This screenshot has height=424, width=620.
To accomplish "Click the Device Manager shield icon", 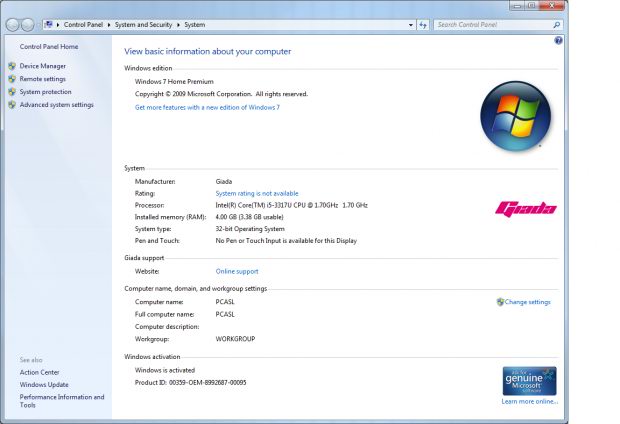I will click(x=12, y=66).
